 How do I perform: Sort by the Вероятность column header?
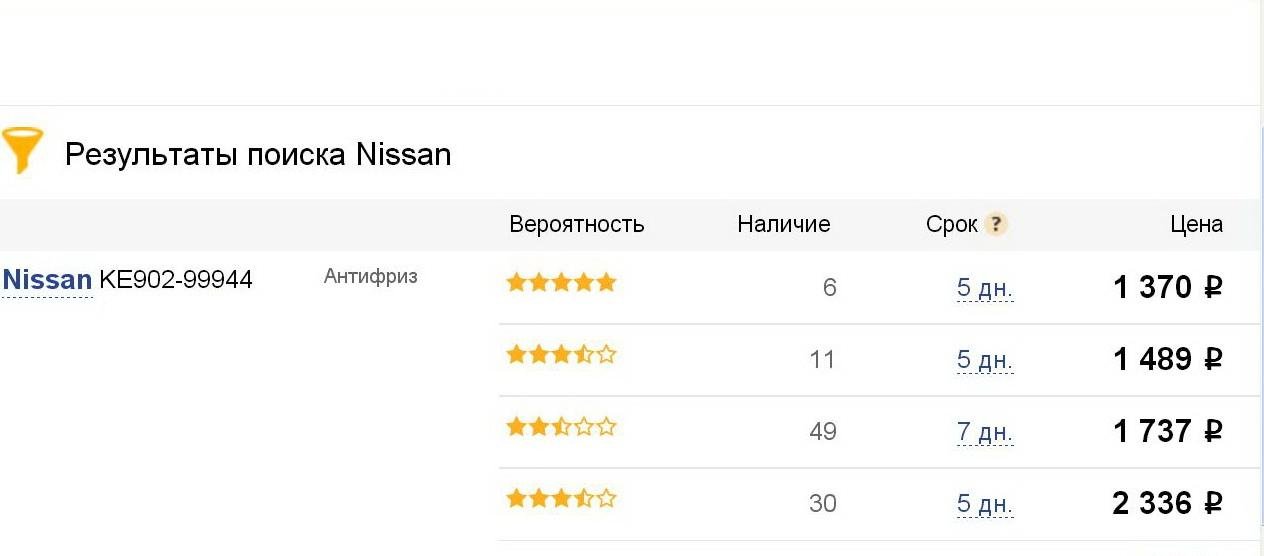pos(577,225)
